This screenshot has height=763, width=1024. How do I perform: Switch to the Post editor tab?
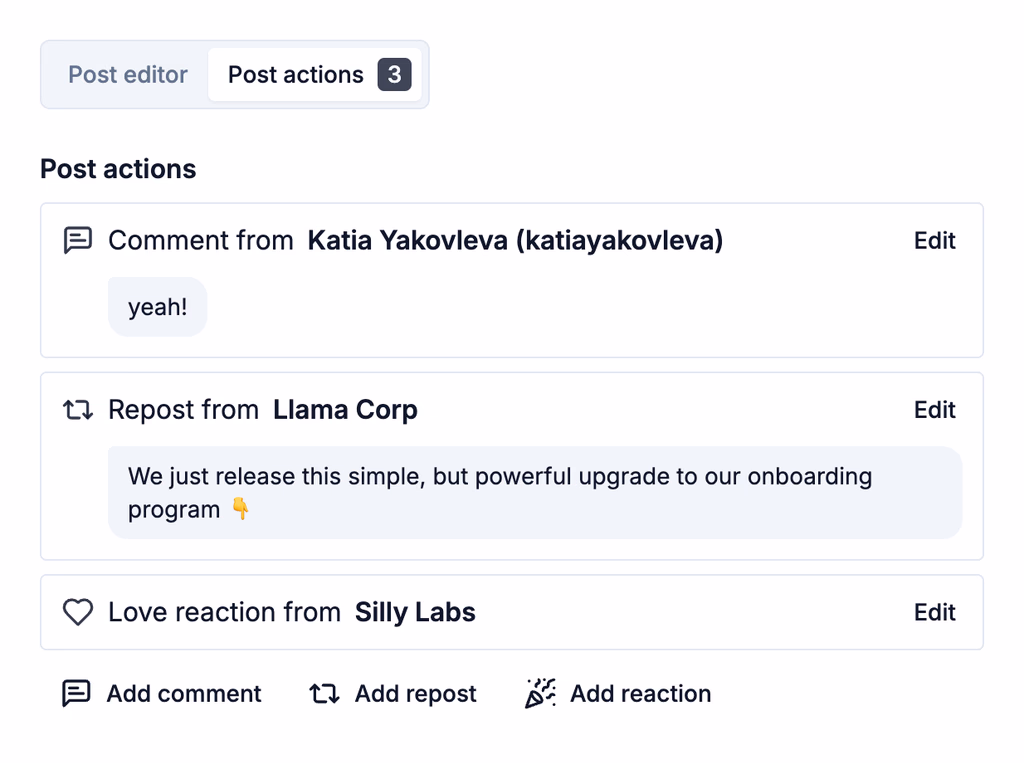click(x=128, y=75)
